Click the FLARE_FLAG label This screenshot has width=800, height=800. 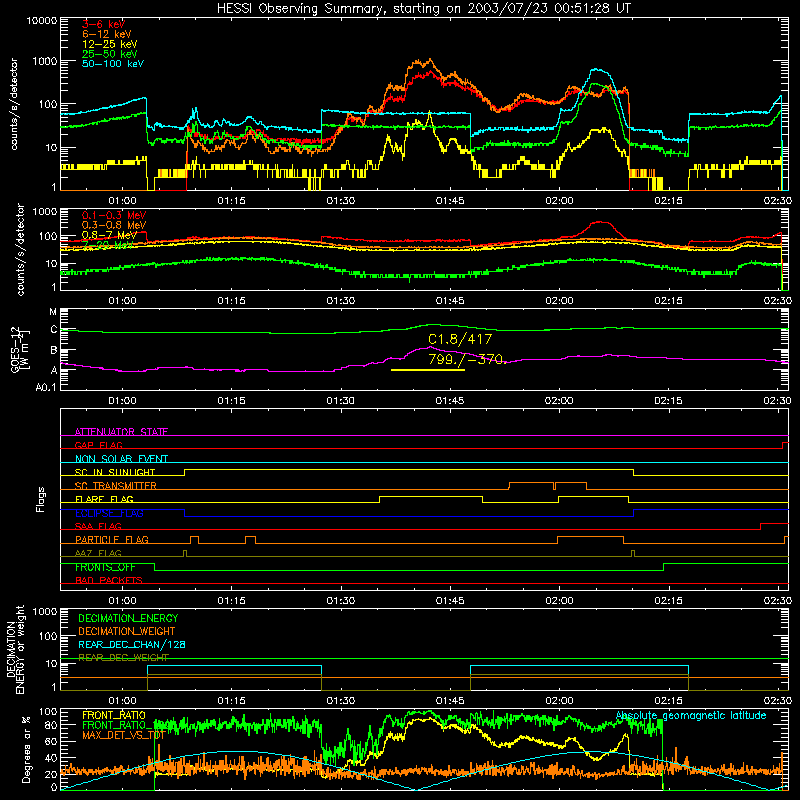104,499
